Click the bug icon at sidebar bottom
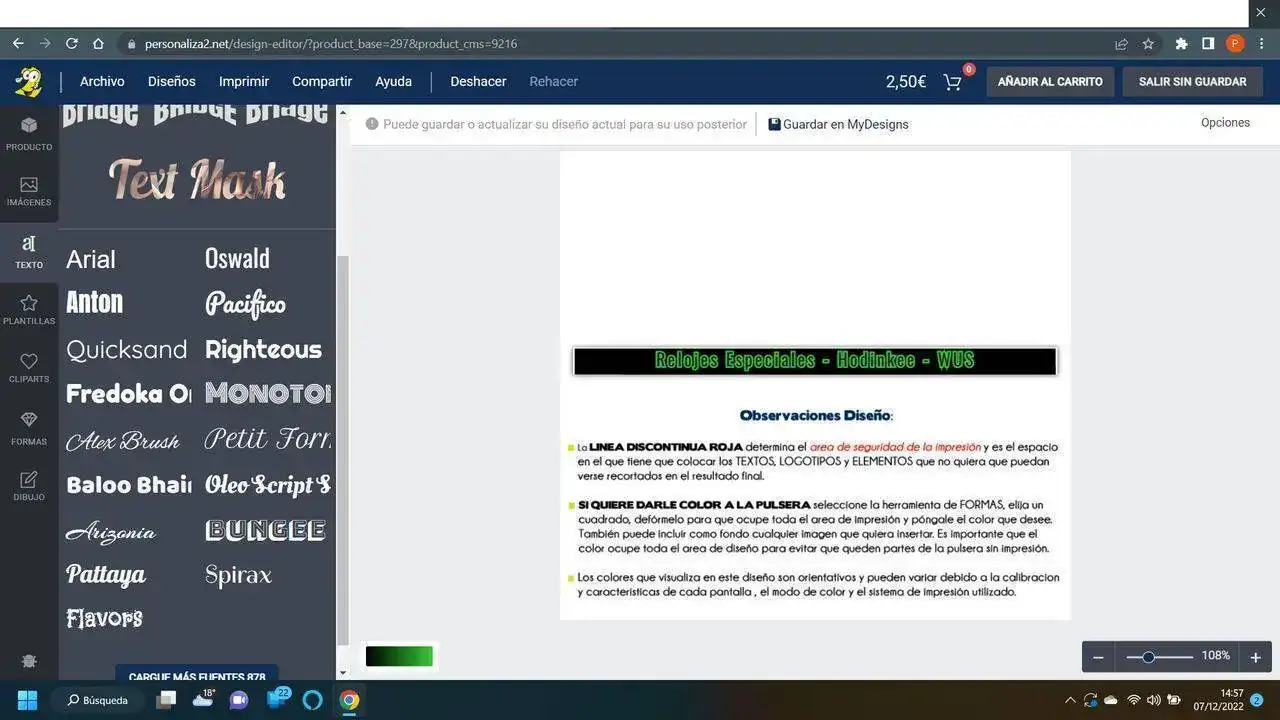The width and height of the screenshot is (1280, 720). tap(29, 661)
